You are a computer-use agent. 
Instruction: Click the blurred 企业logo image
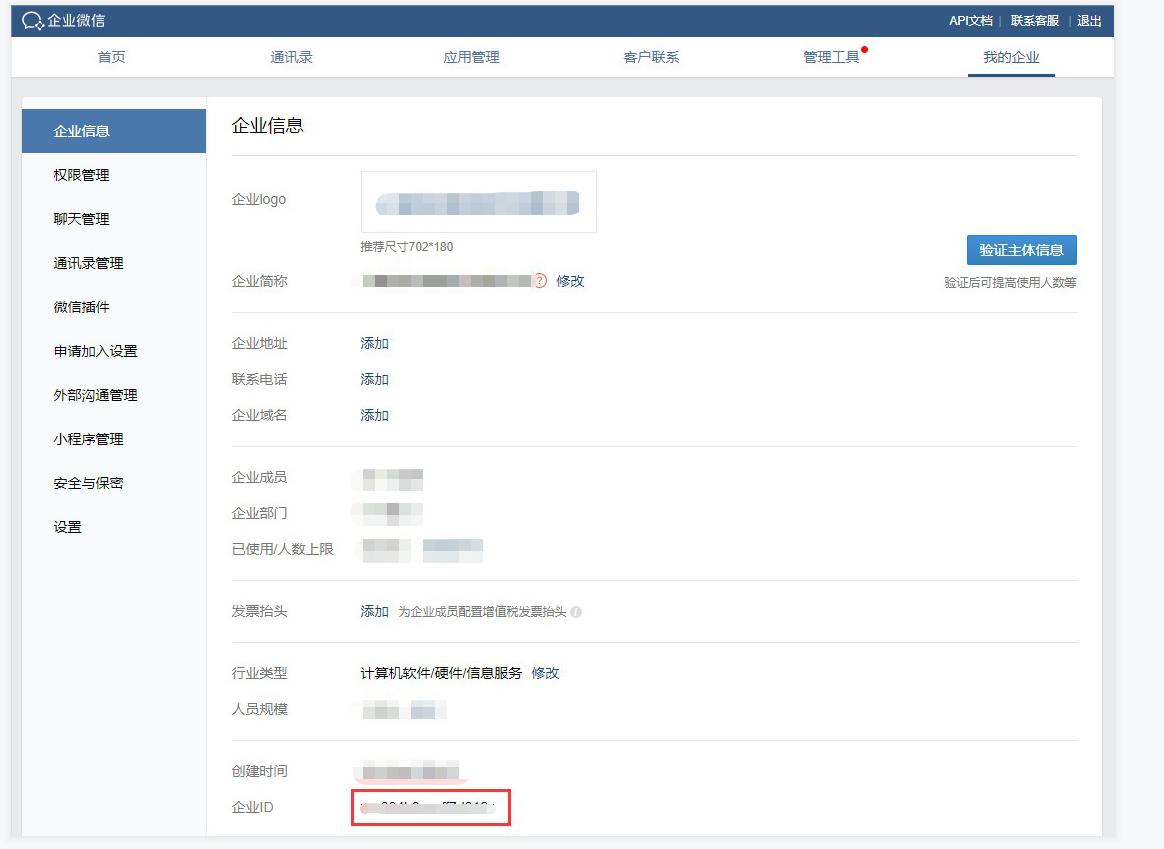click(478, 202)
